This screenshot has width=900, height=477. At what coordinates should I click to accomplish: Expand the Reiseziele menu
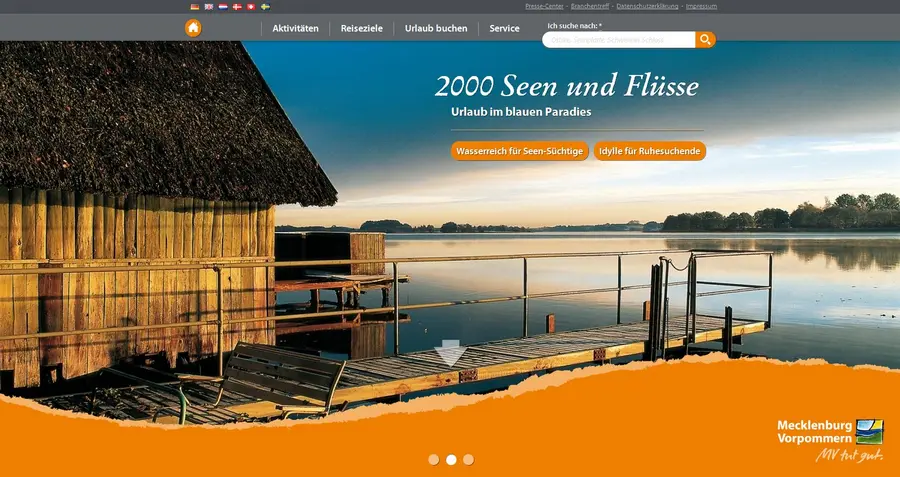pyautogui.click(x=361, y=29)
